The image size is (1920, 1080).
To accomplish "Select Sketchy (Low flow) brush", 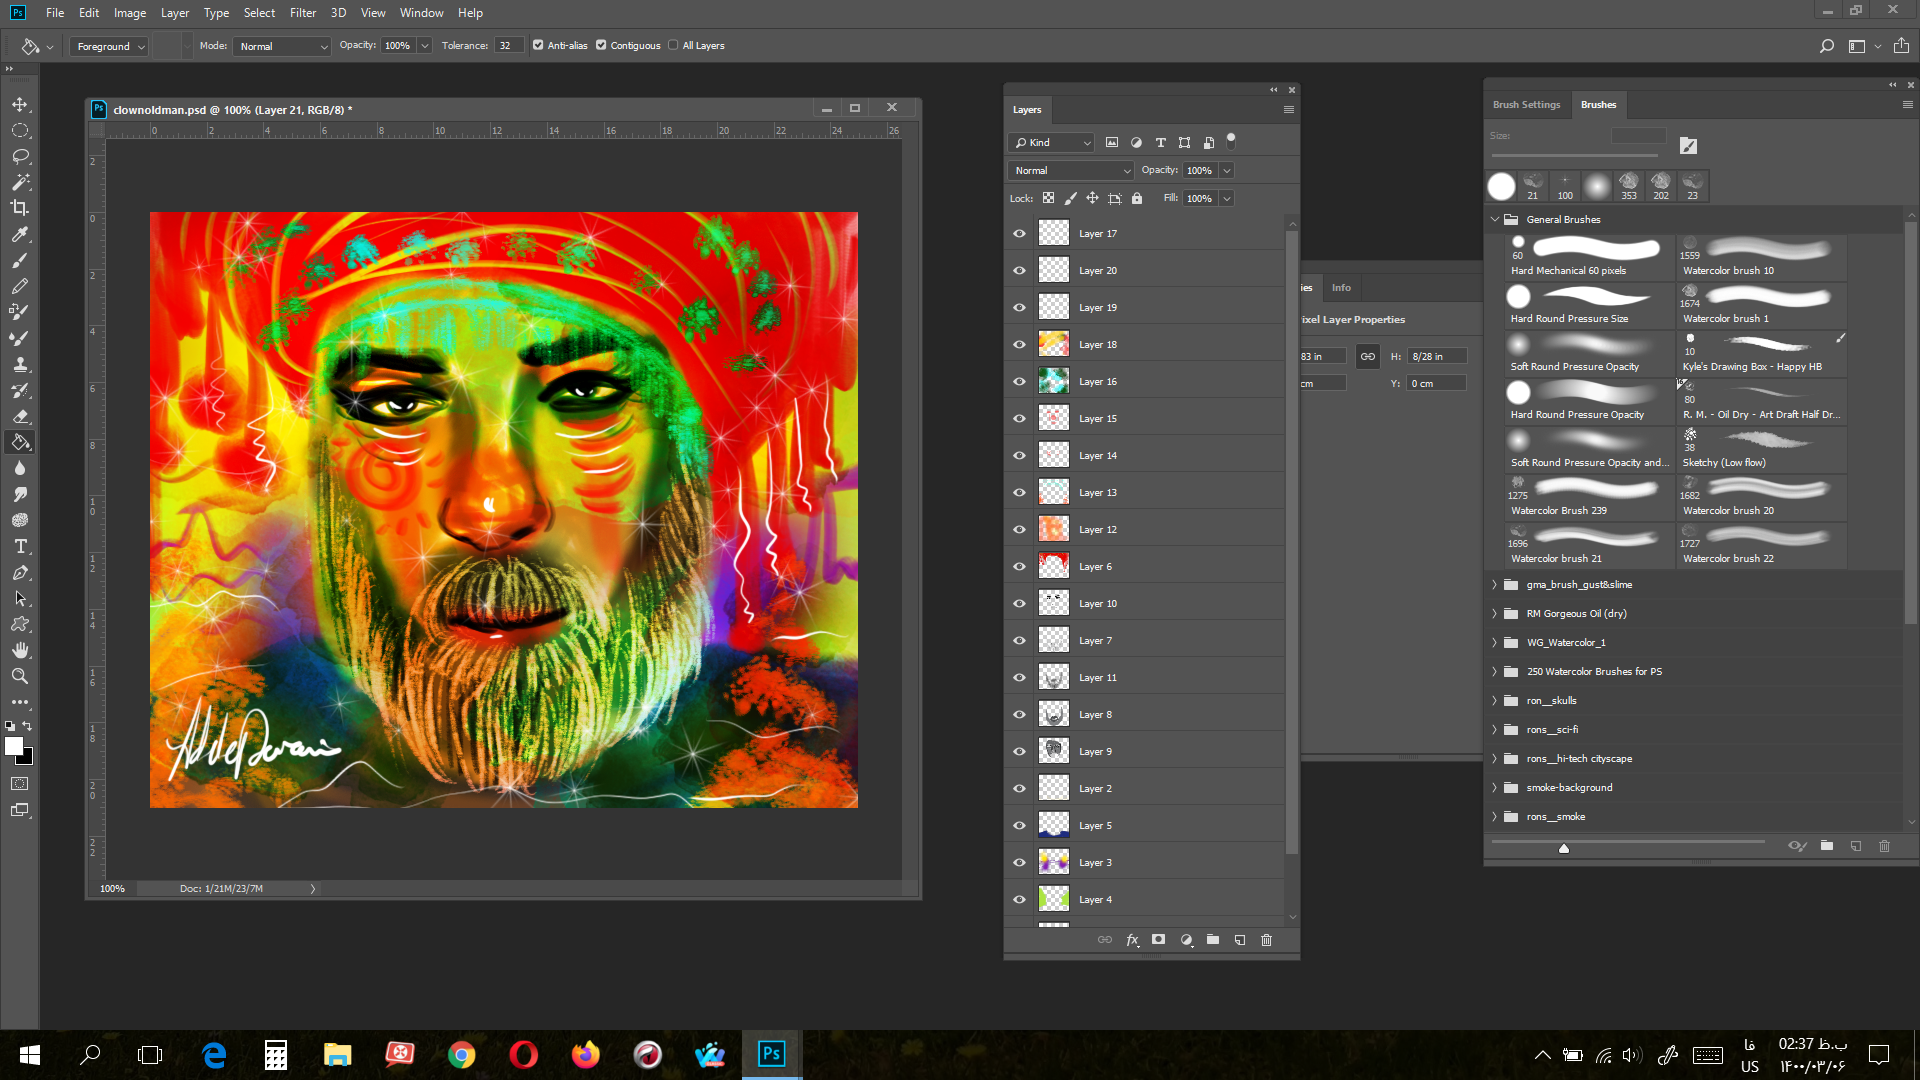I will [x=1761, y=449].
